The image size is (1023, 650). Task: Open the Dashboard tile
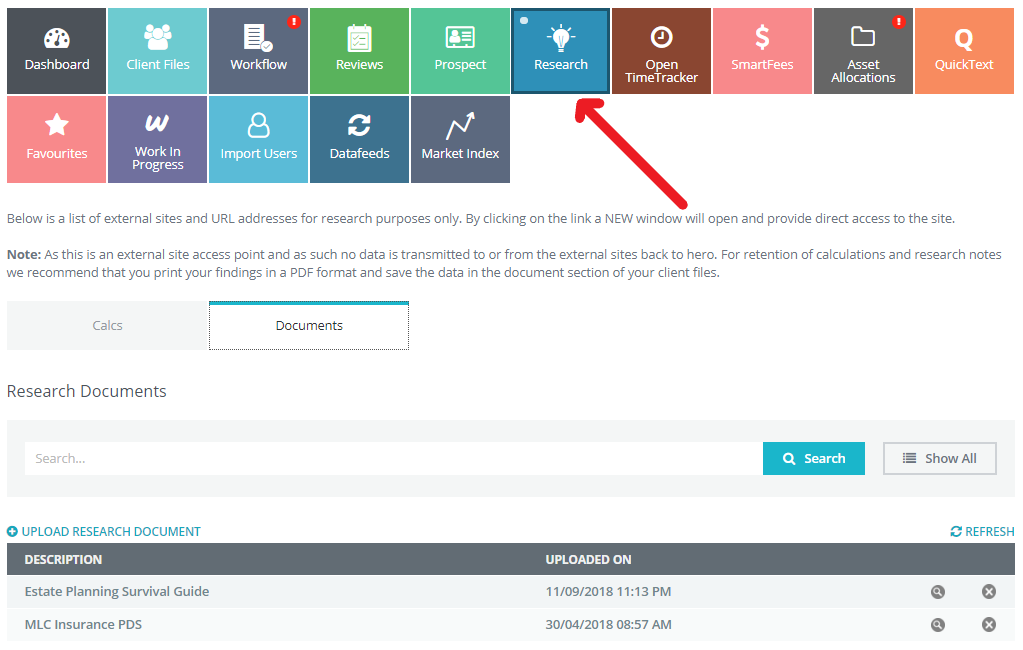[x=57, y=51]
